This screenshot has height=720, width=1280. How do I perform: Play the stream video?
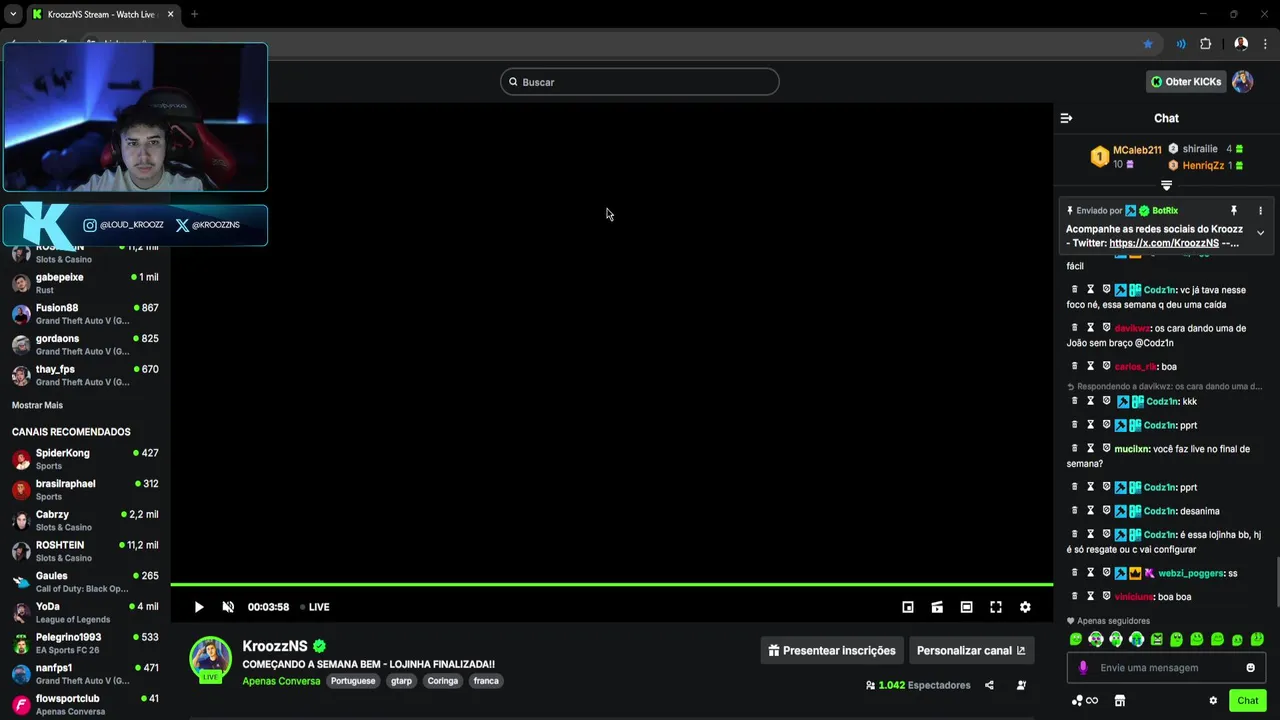pos(199,607)
